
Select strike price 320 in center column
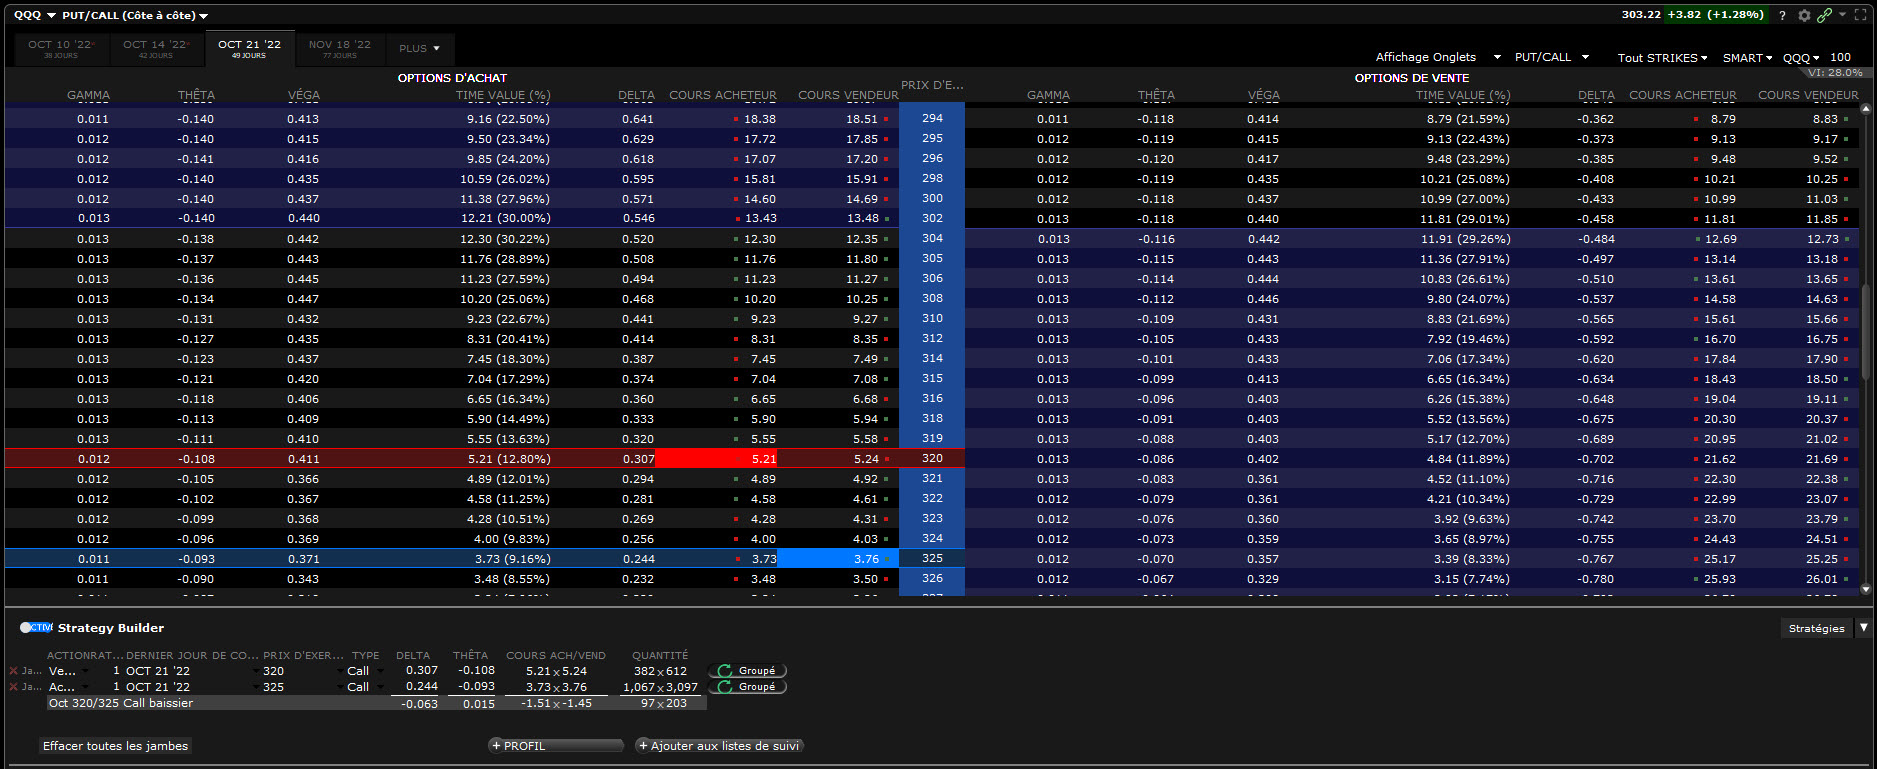click(932, 458)
